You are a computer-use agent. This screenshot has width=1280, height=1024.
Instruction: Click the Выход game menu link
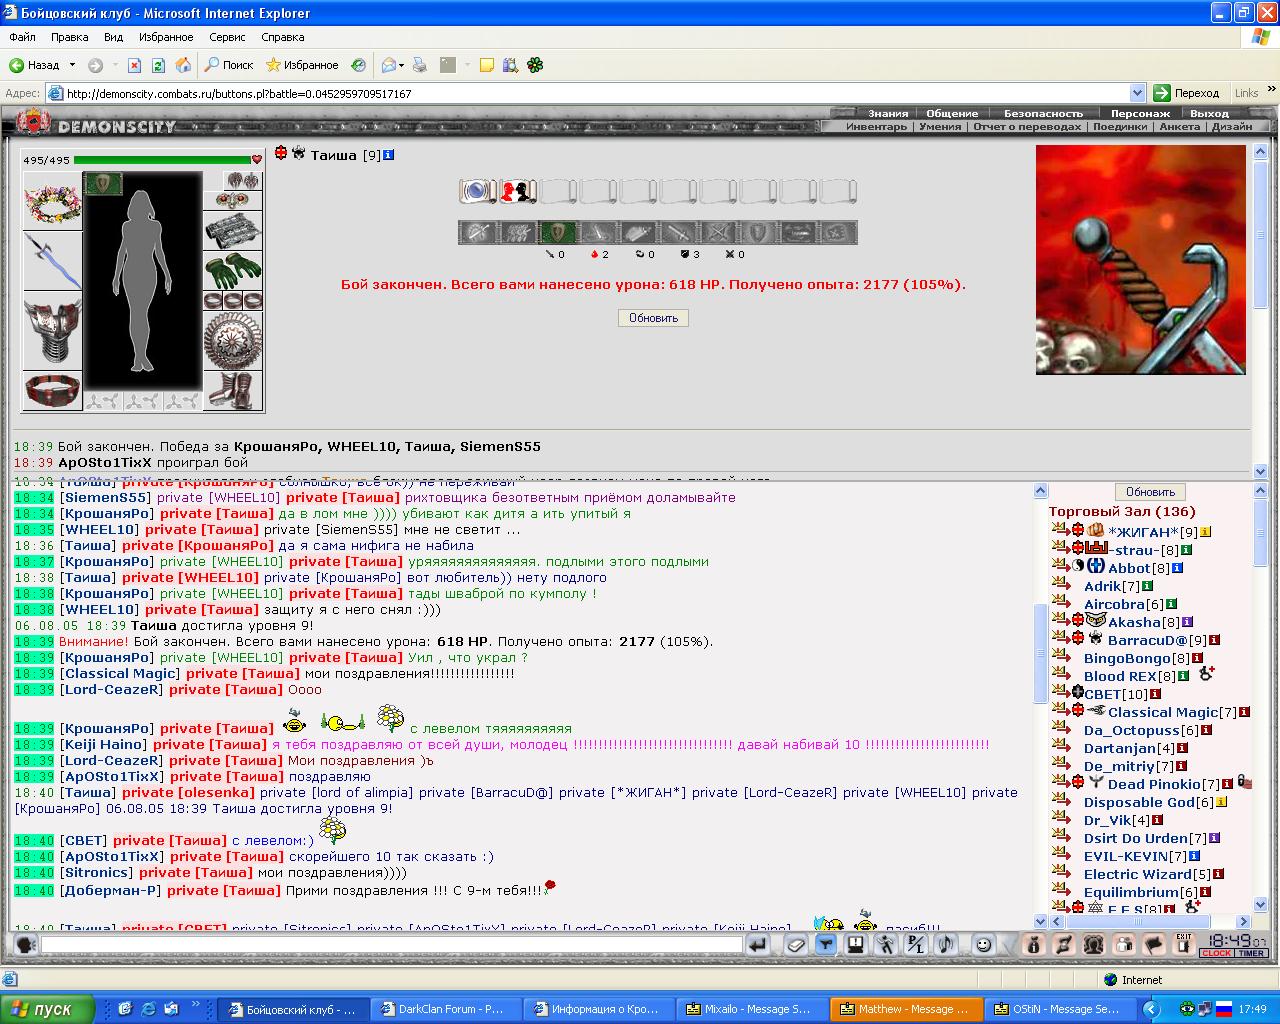(x=1209, y=113)
